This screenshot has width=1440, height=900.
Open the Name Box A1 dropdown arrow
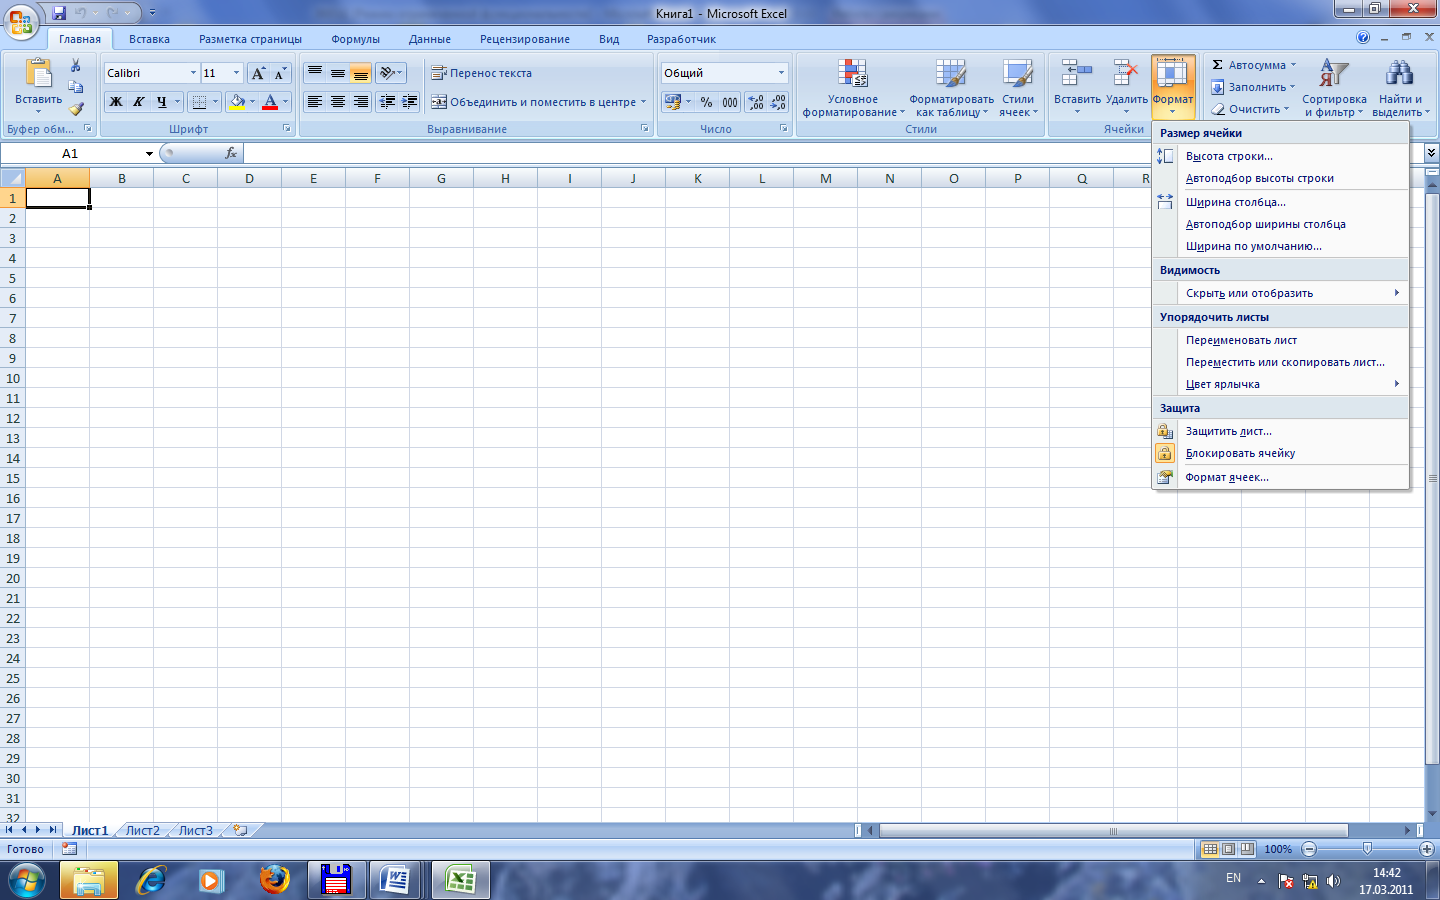[x=149, y=153]
